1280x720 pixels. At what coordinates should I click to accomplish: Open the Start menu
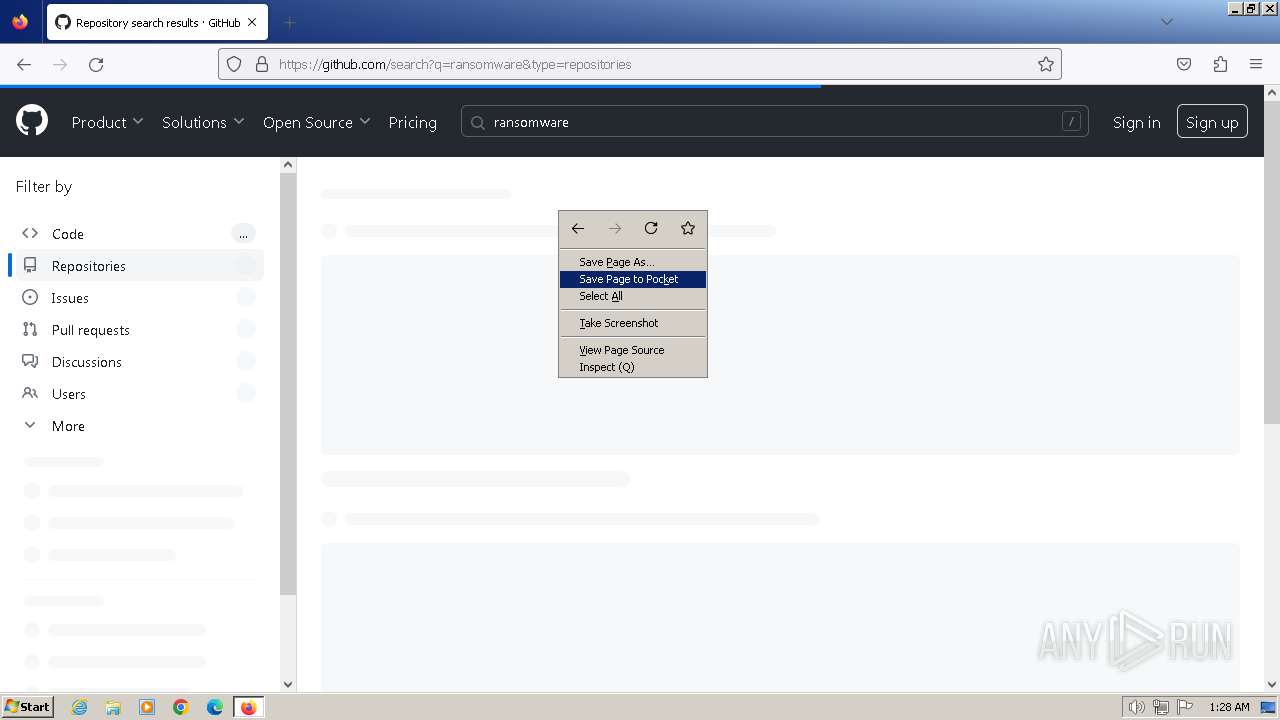click(x=27, y=707)
